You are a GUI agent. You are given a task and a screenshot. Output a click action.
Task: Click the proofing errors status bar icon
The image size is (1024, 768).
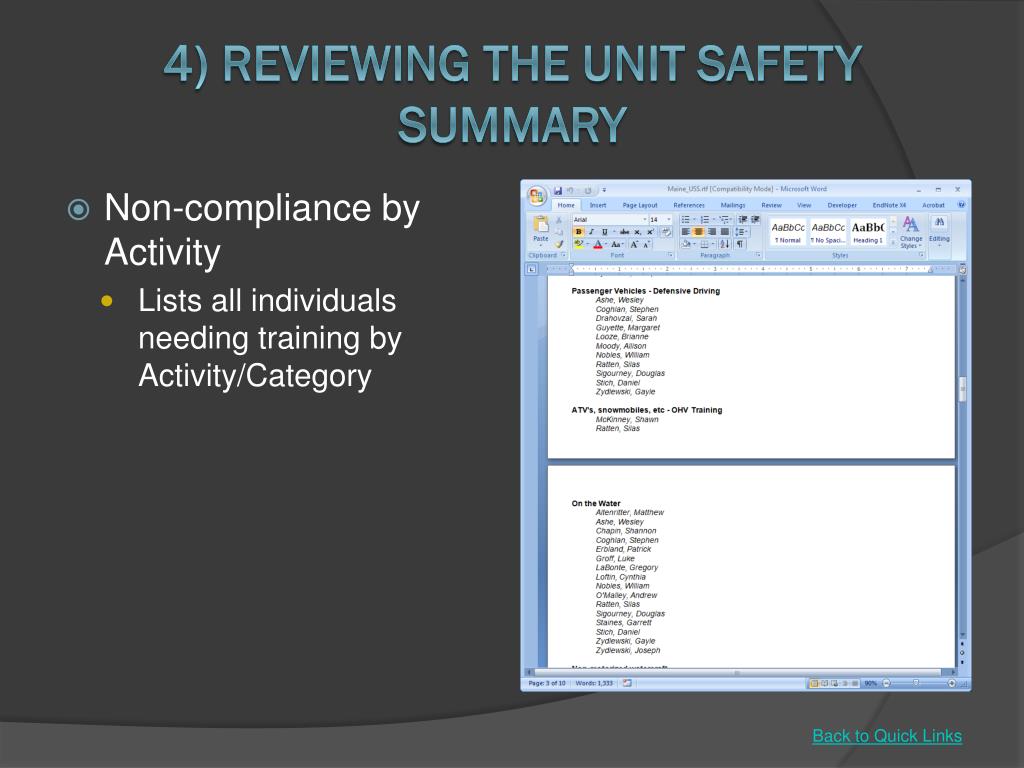[627, 683]
